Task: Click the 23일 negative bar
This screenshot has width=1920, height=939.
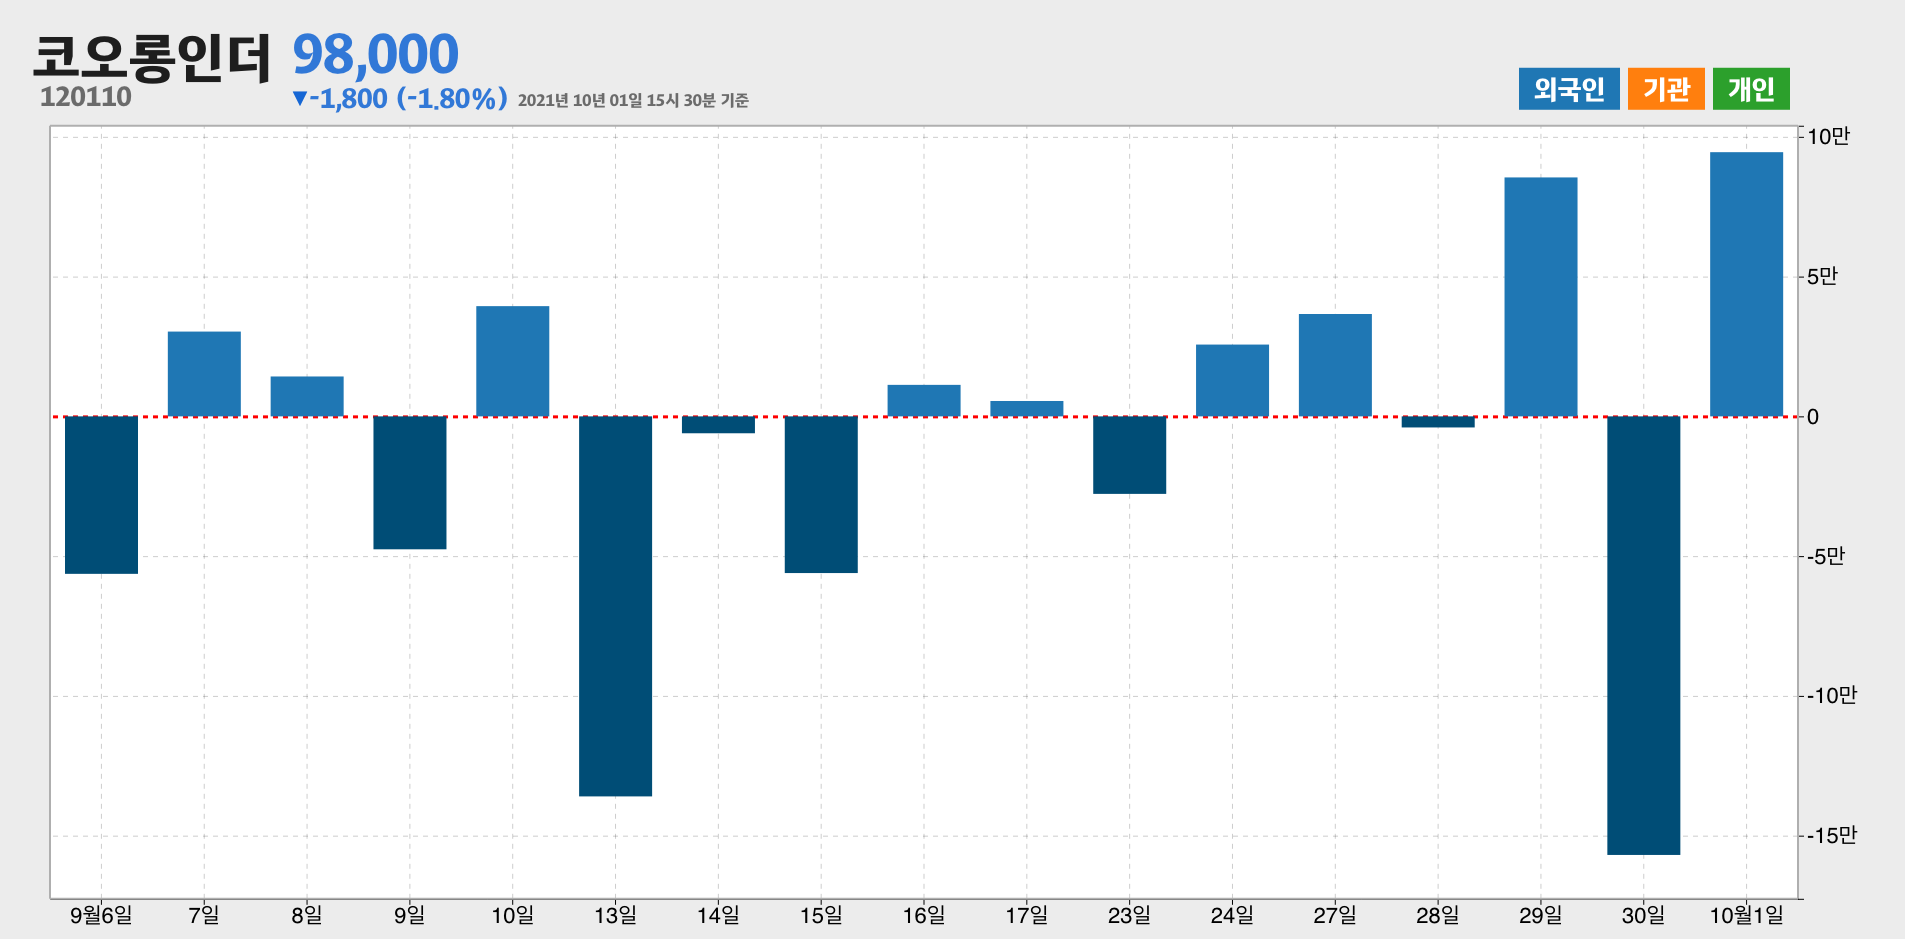Action: tap(1130, 455)
